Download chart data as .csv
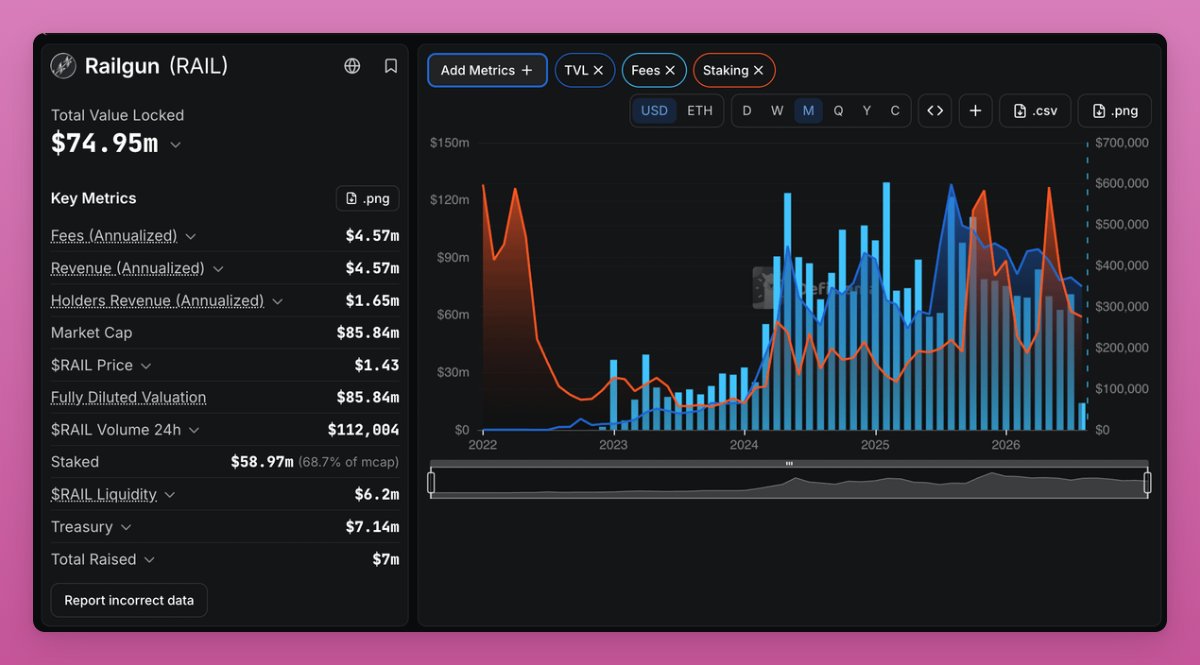 pyautogui.click(x=1035, y=111)
